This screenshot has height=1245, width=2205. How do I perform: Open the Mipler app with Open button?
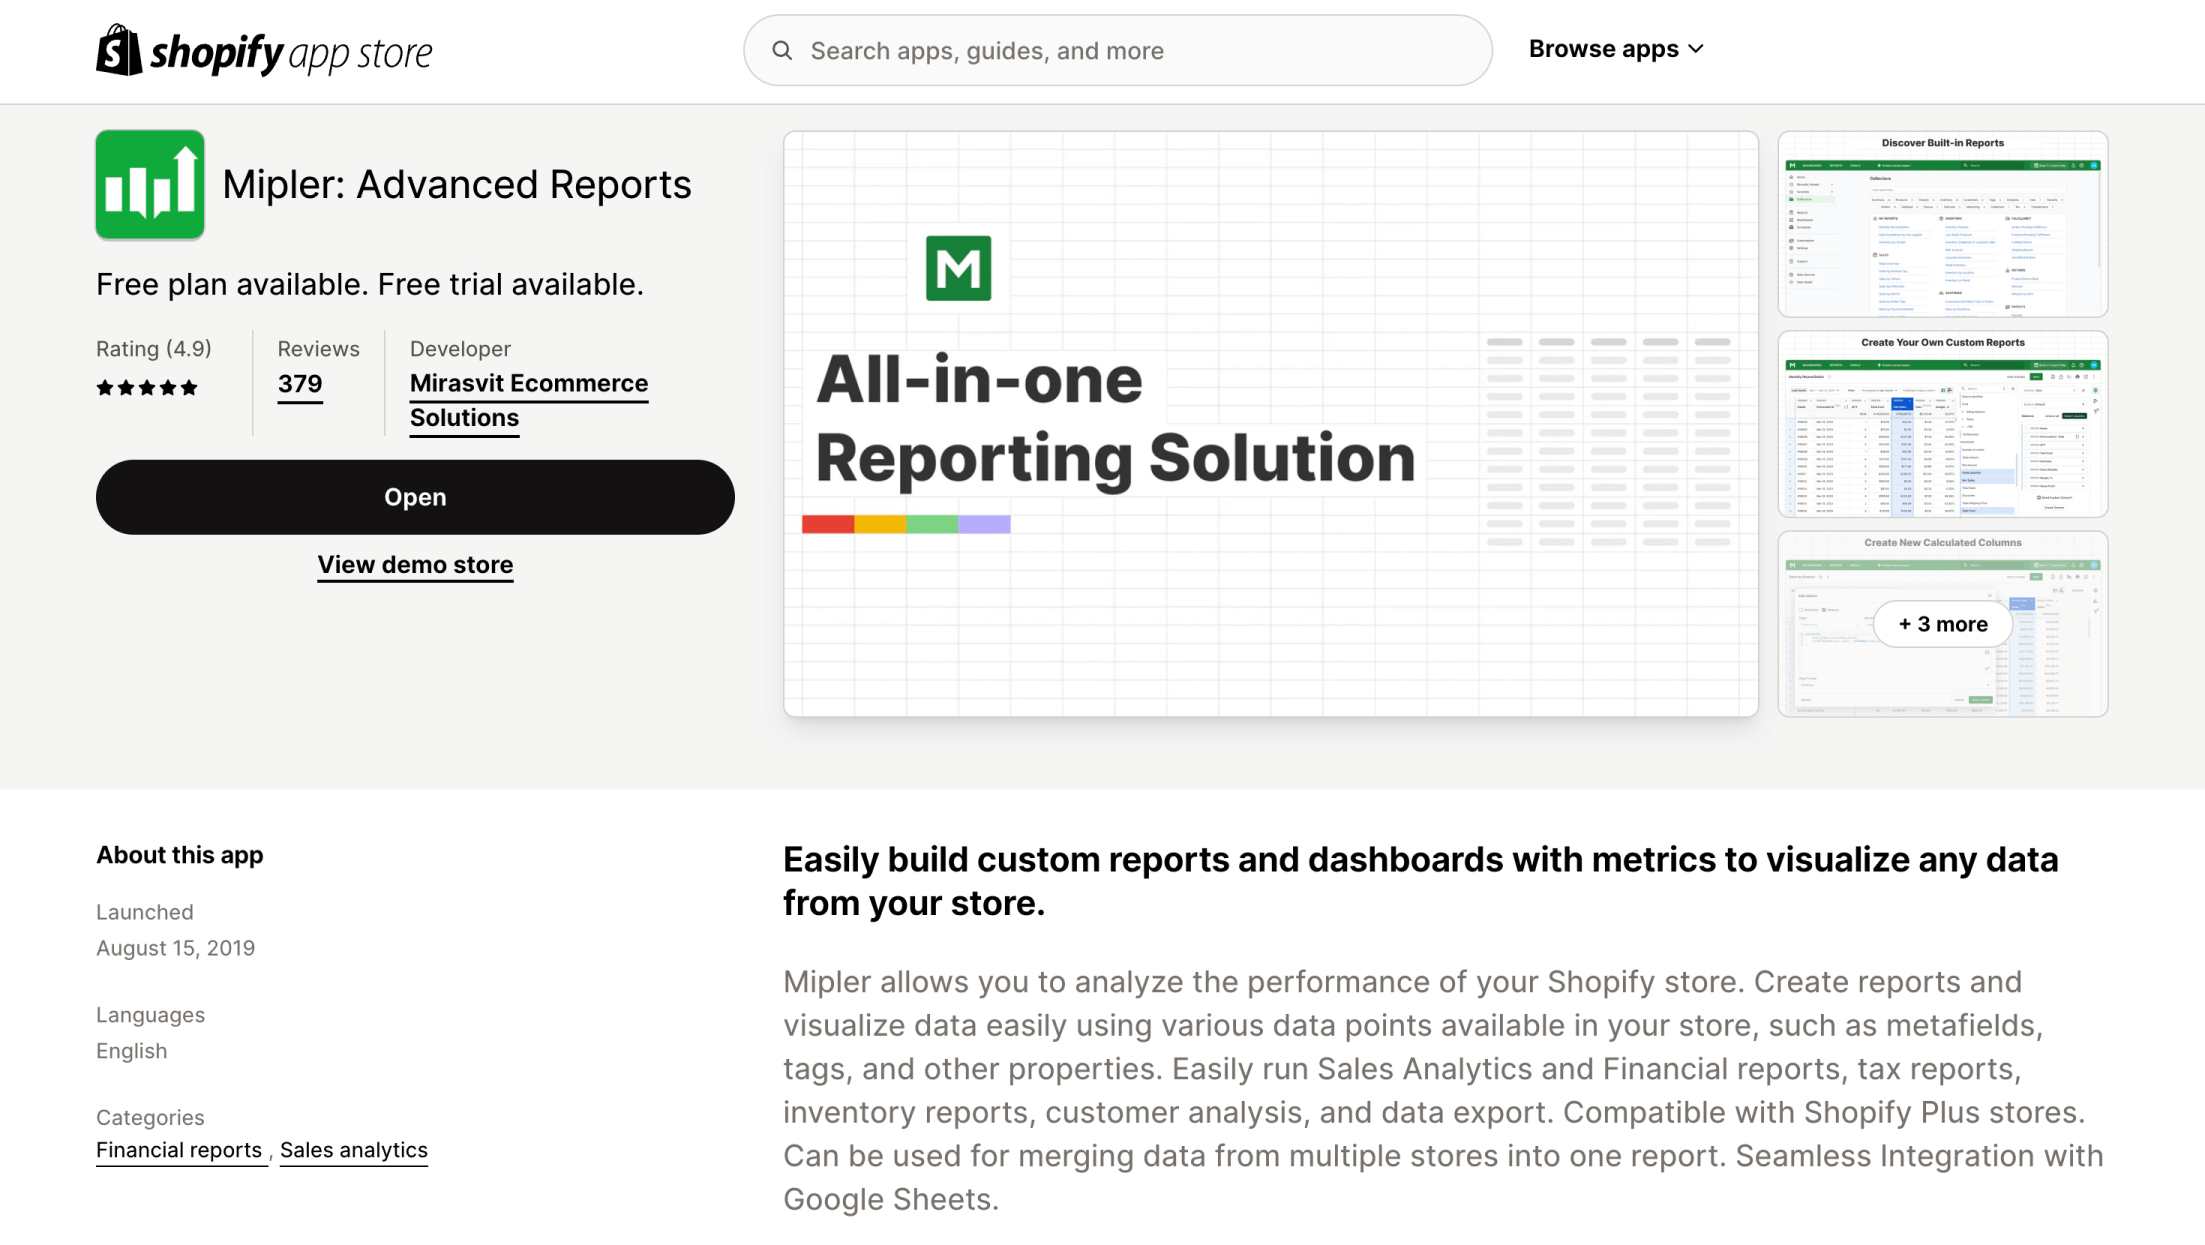point(415,497)
